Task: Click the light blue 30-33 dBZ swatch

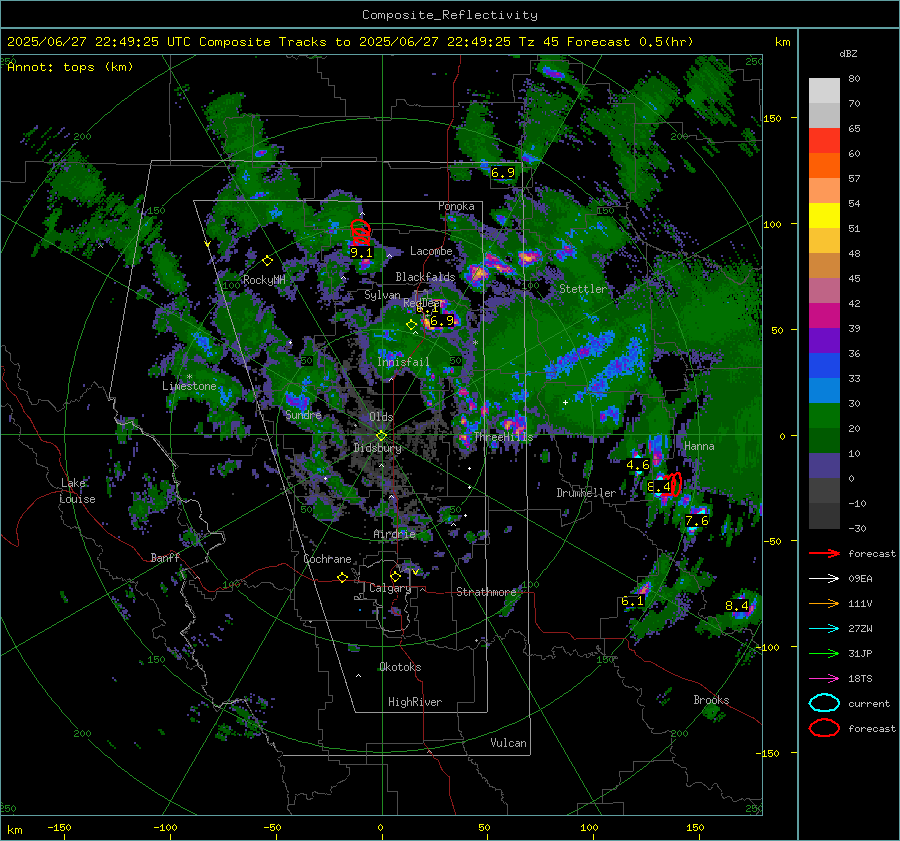Action: point(824,391)
